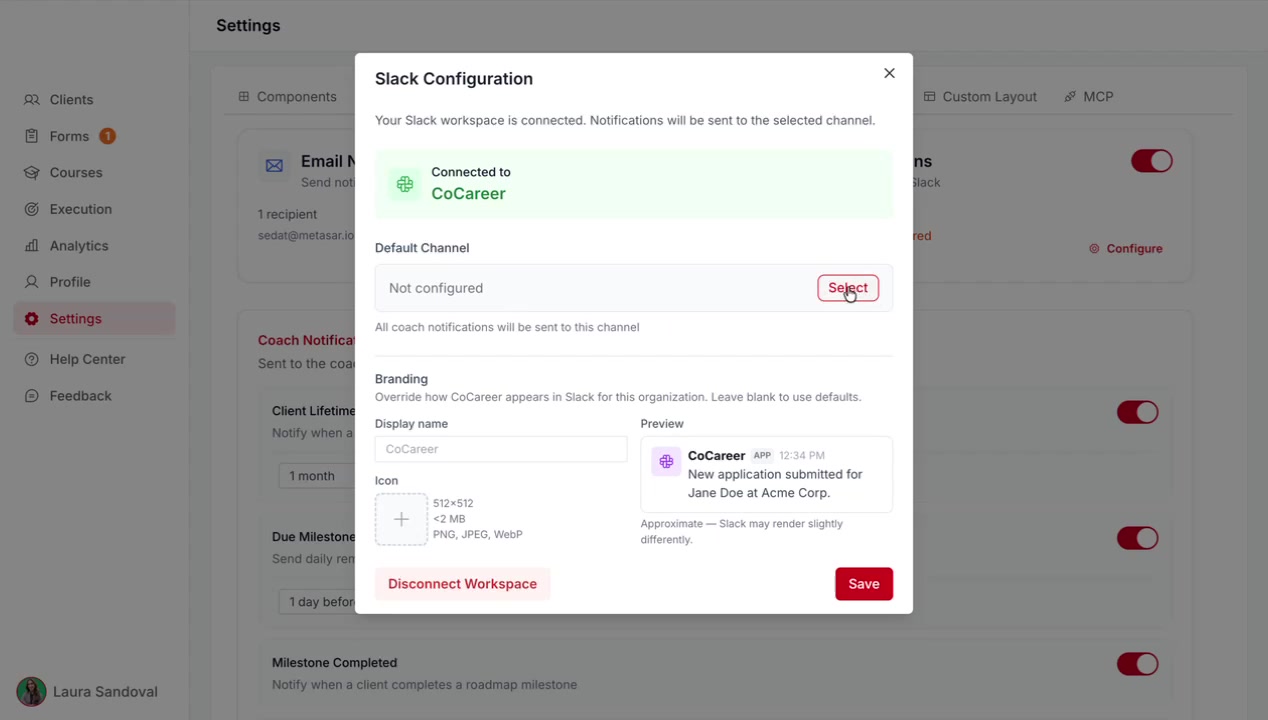1268x720 pixels.
Task: Click the Slack Configuration dialog title
Action: [x=454, y=79]
